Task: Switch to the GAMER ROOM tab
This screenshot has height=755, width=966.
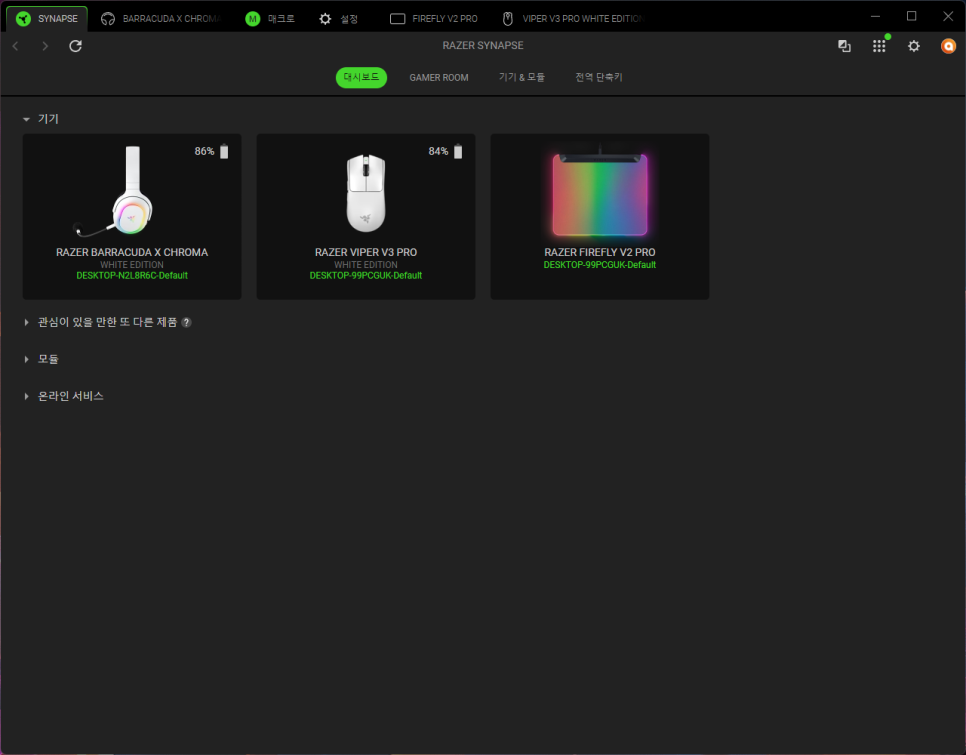Action: coord(438,78)
